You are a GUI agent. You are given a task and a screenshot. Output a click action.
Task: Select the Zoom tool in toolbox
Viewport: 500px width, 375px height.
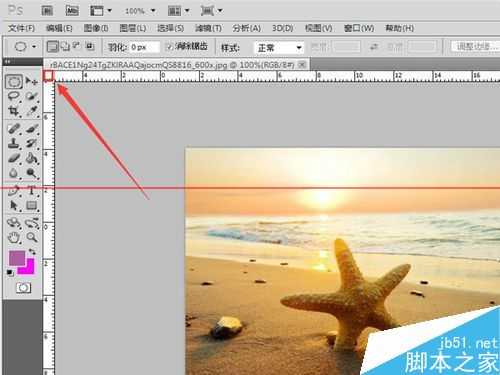(32, 237)
